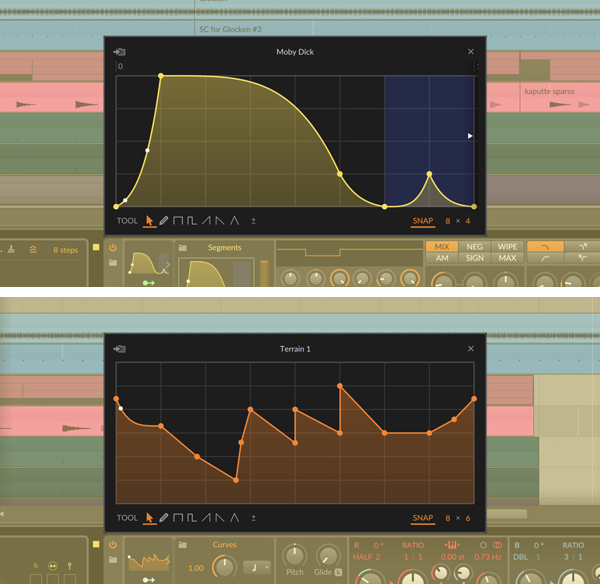Open the preset folder below Segments device power button
Screen dimensions: 600x584
pyautogui.click(x=113, y=263)
